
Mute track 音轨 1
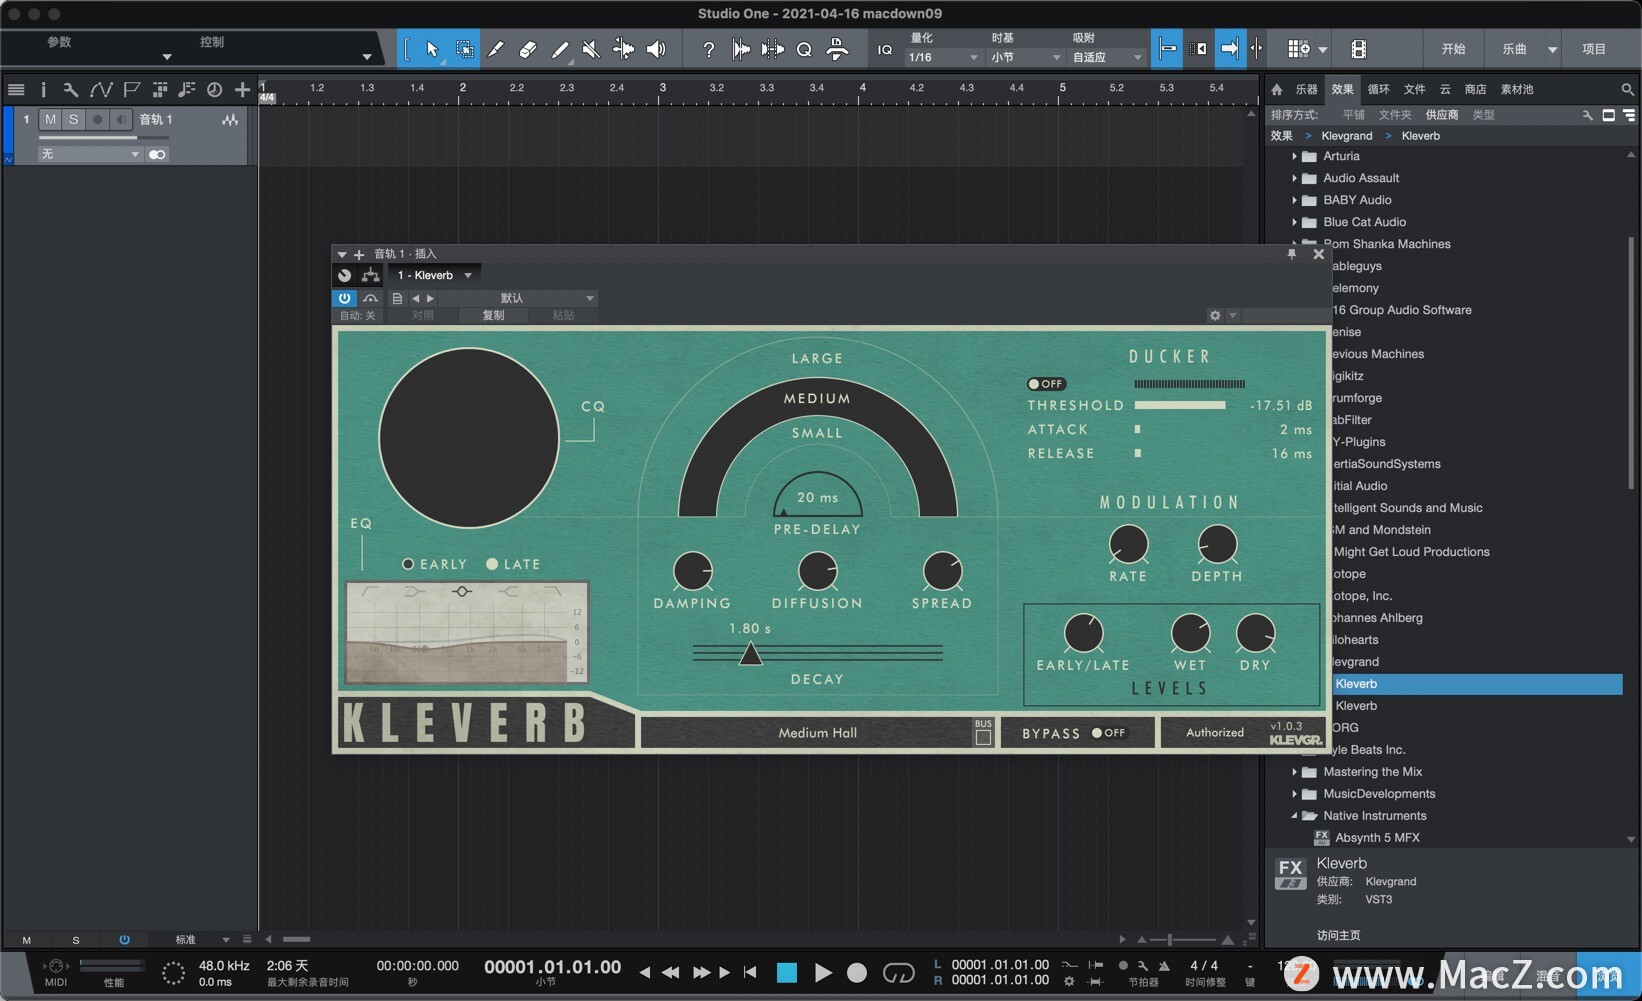[x=50, y=119]
